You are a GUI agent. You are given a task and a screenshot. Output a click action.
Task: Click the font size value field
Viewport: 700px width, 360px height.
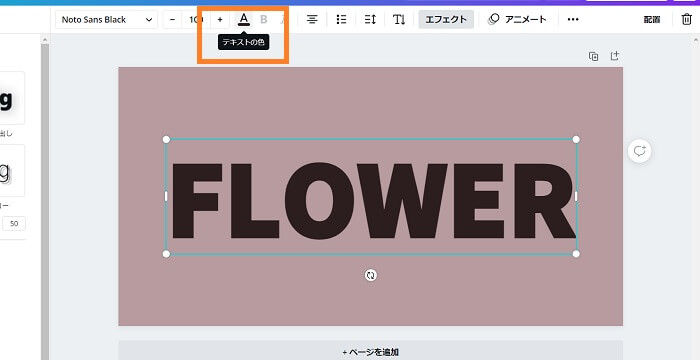196,20
